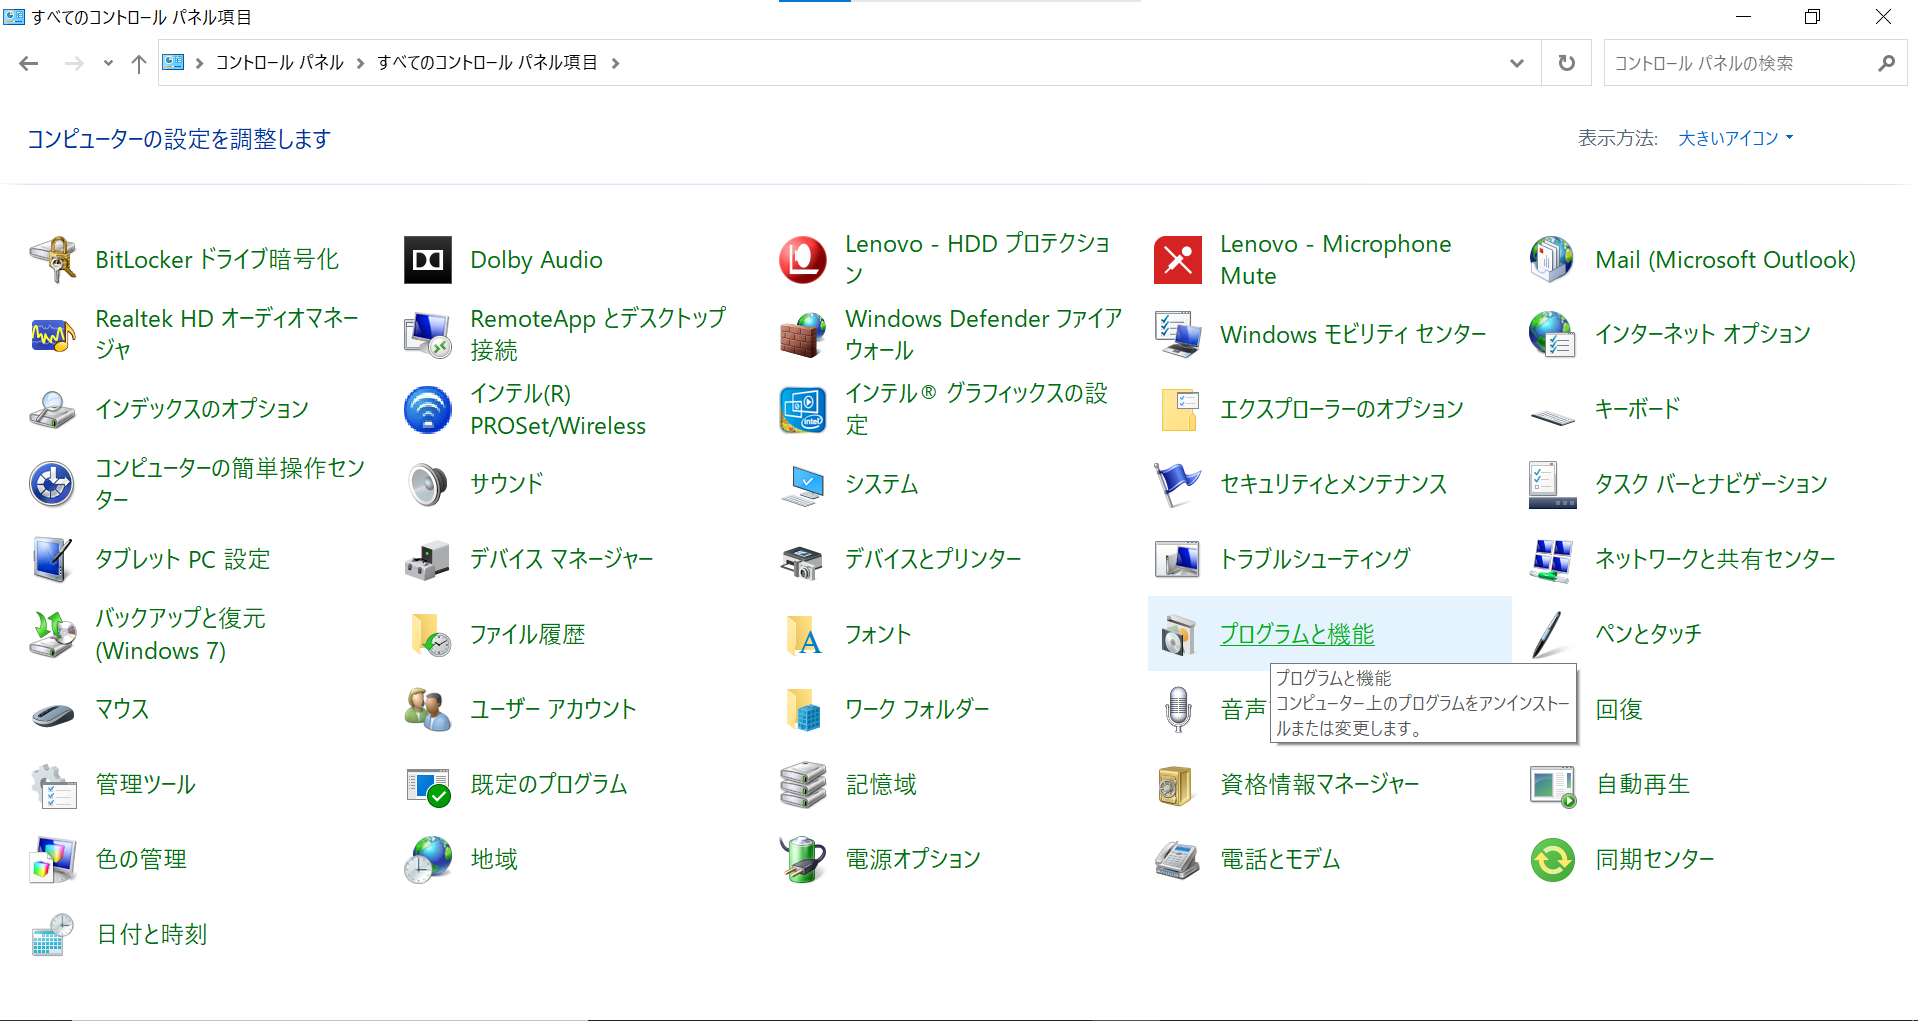
Task: Expand chevron before コントロール パネル breadcrumb
Action: coord(199,63)
